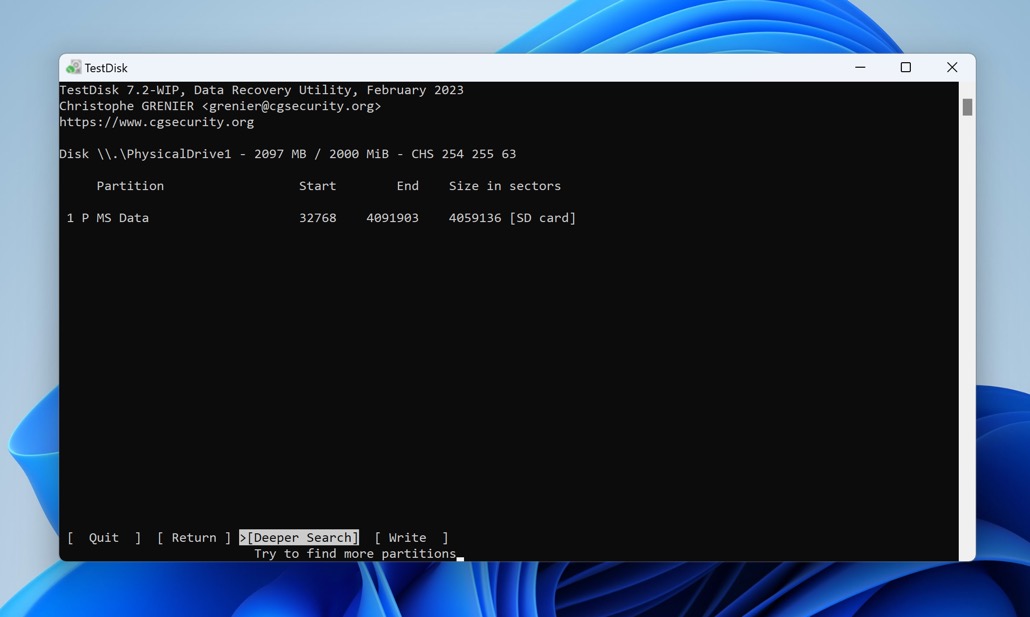Select the MS Data partition row

[321, 218]
